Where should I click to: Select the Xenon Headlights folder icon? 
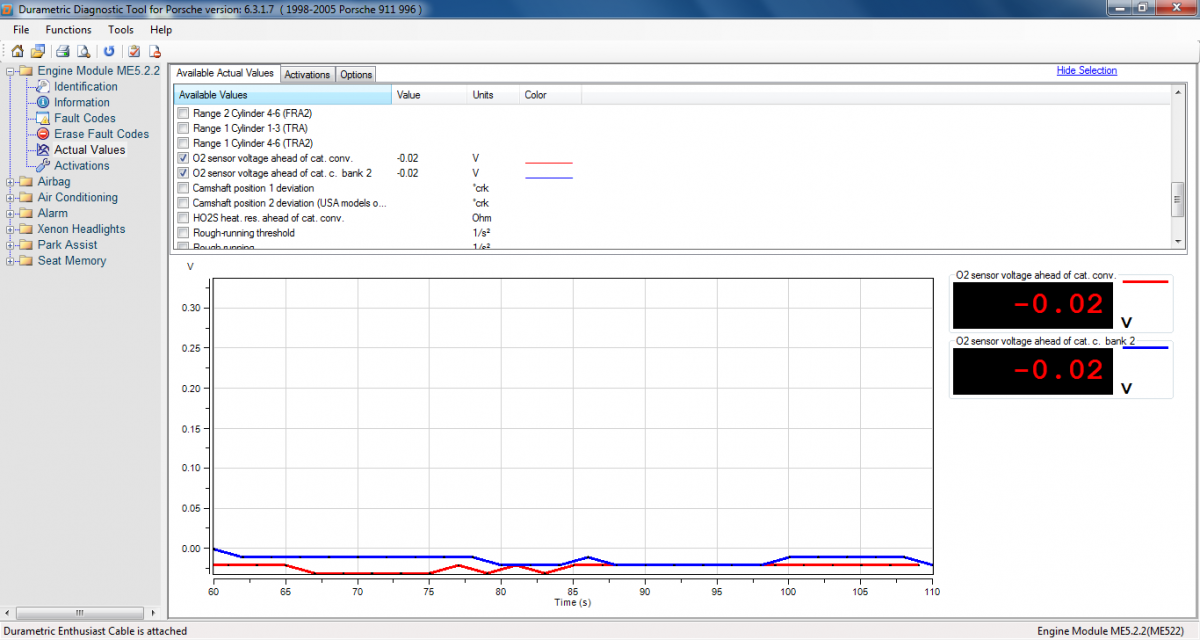tap(27, 229)
